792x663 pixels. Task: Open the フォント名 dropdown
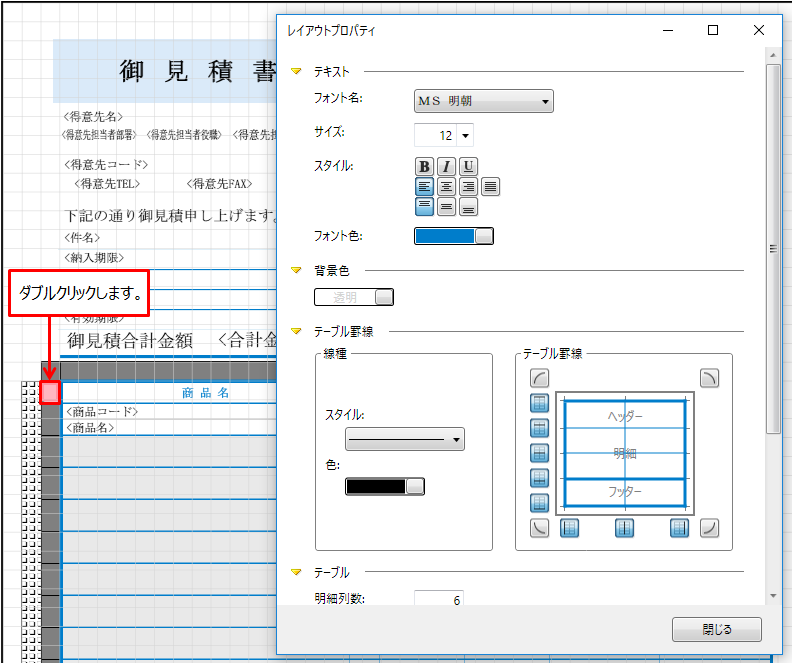coord(484,101)
